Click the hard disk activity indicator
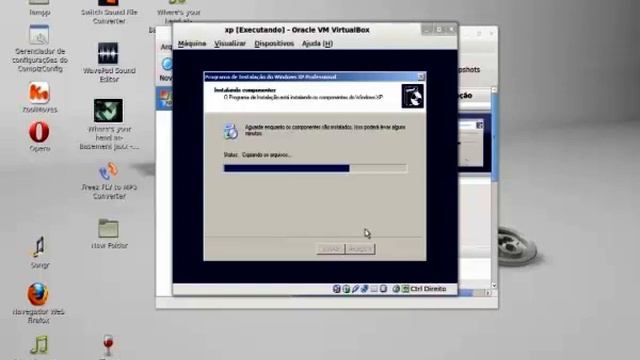 click(336, 289)
